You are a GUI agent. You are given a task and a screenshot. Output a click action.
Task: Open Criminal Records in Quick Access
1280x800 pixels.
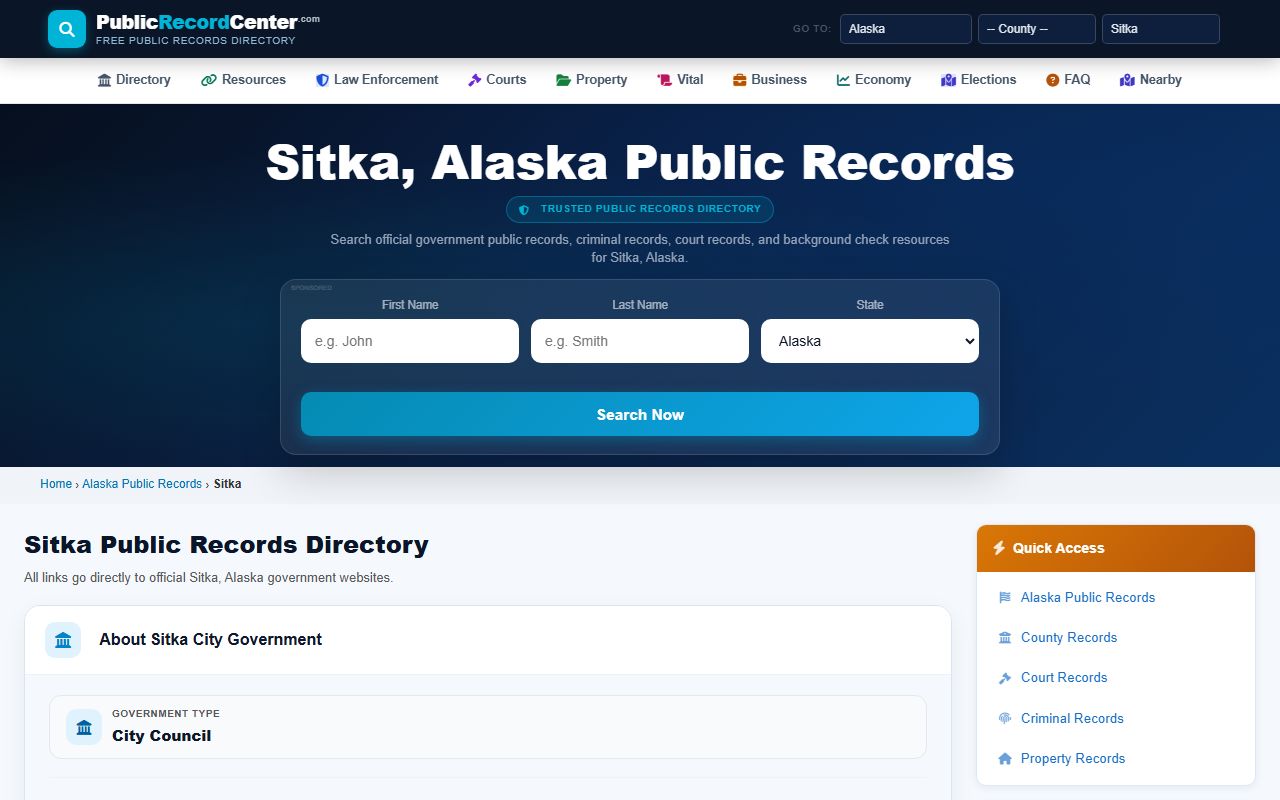pyautogui.click(x=1072, y=719)
